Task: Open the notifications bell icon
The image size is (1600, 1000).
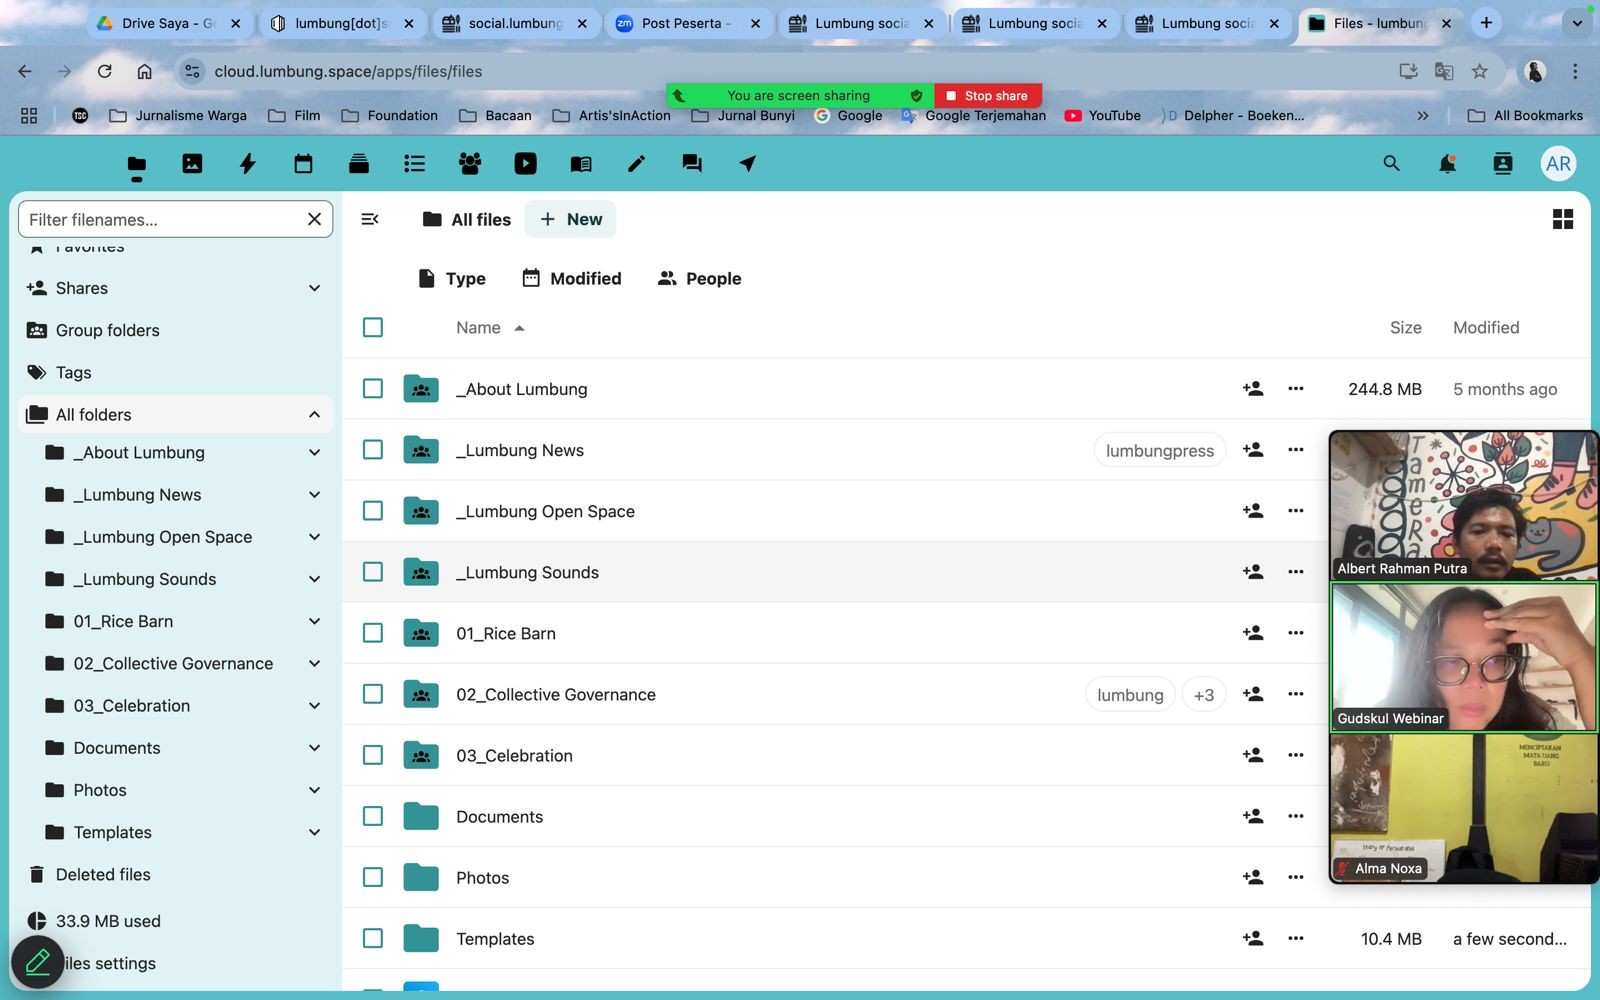Action: pyautogui.click(x=1446, y=164)
